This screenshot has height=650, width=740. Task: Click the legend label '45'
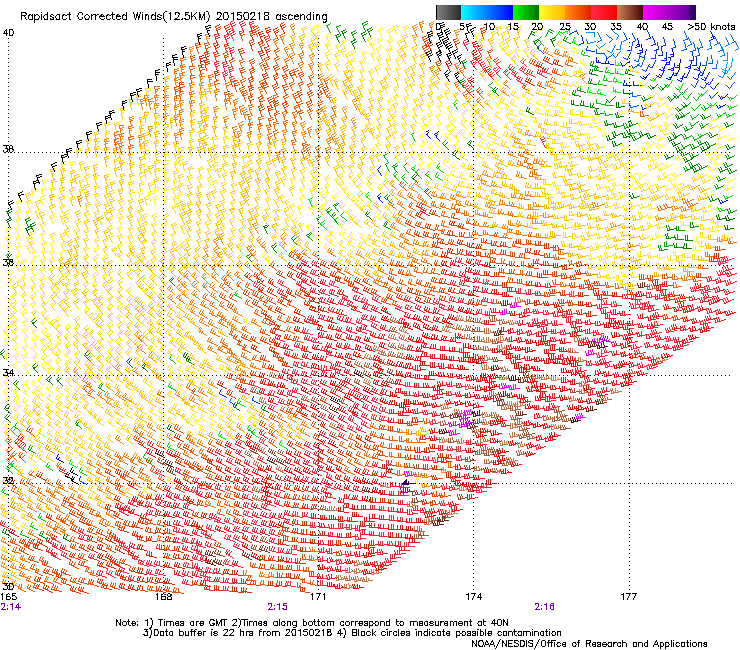[x=667, y=27]
